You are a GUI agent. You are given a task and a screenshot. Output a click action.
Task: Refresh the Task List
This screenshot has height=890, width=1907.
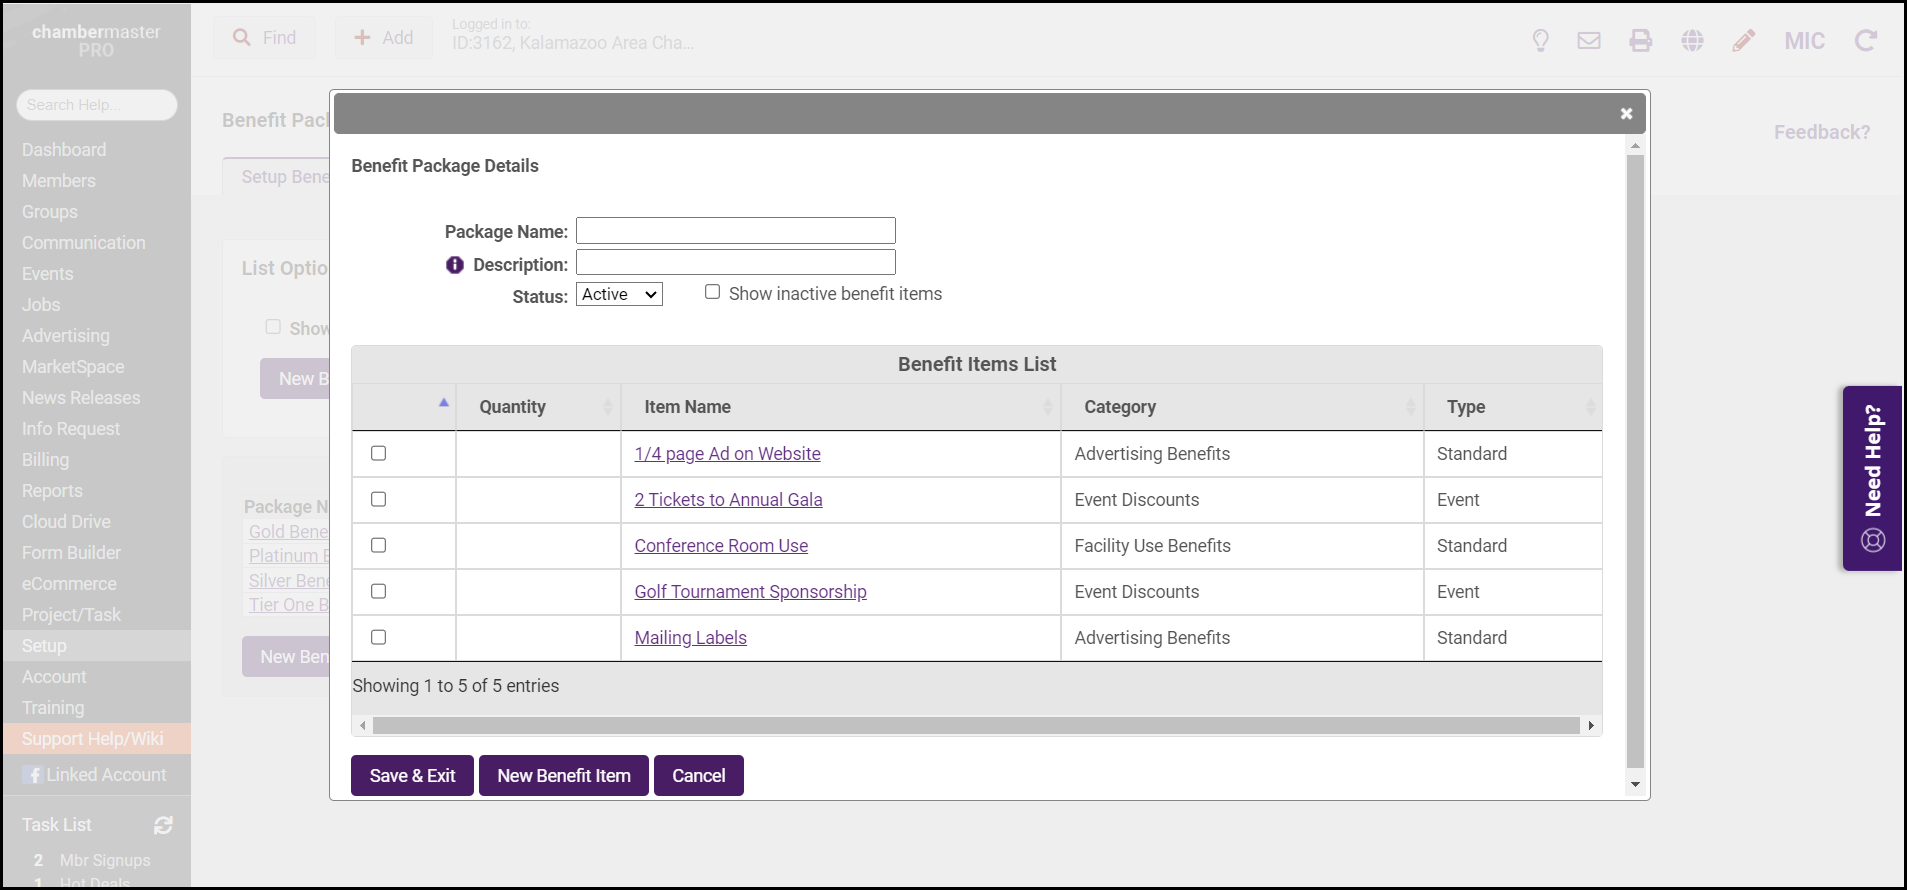click(163, 825)
